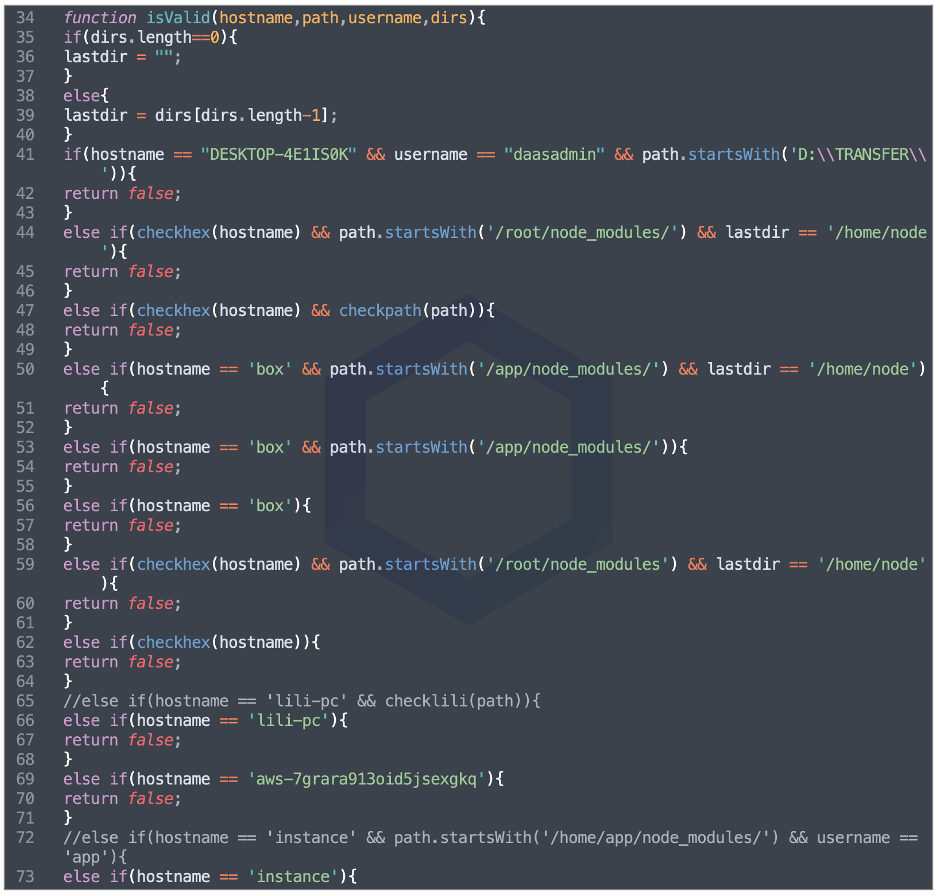Screen dimensions: 940x896
Task: Click the checkpath function call on line 47
Action: click(381, 311)
